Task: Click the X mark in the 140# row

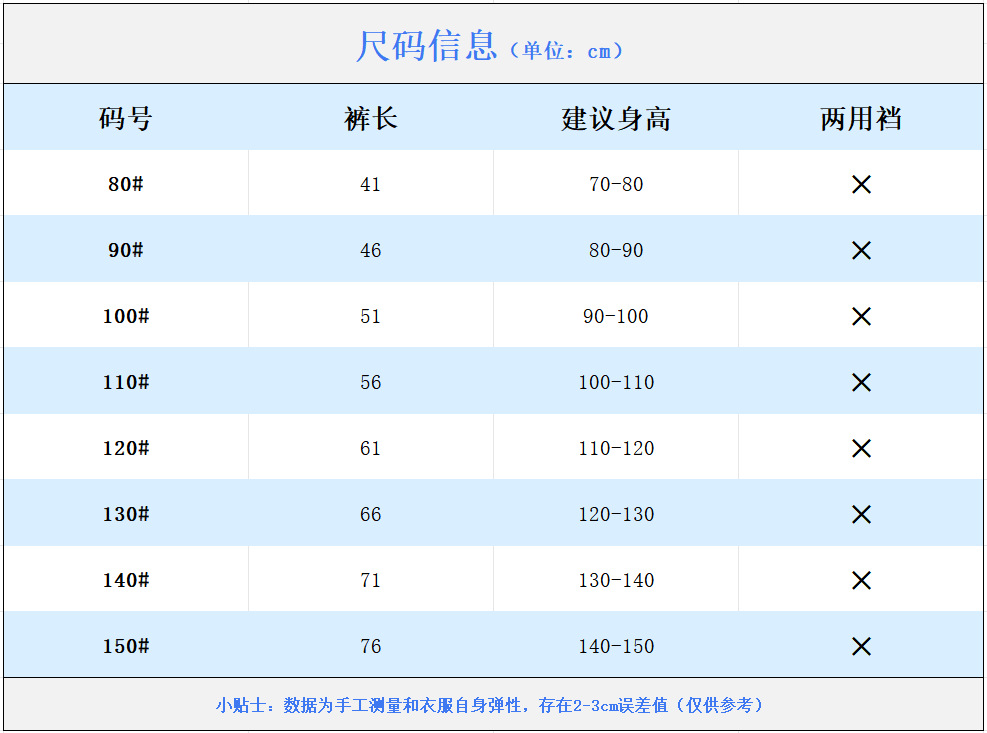Action: tap(861, 580)
